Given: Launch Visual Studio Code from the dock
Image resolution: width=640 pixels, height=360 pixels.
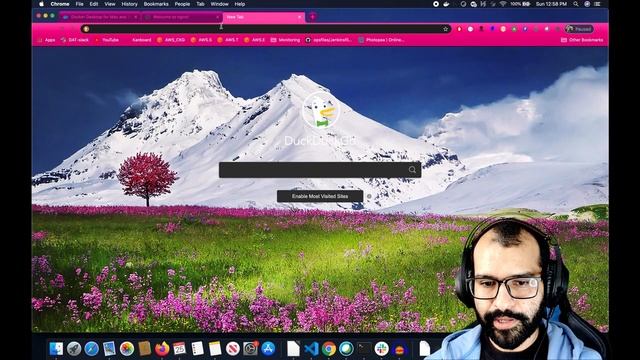Looking at the screenshot, I should (x=311, y=349).
